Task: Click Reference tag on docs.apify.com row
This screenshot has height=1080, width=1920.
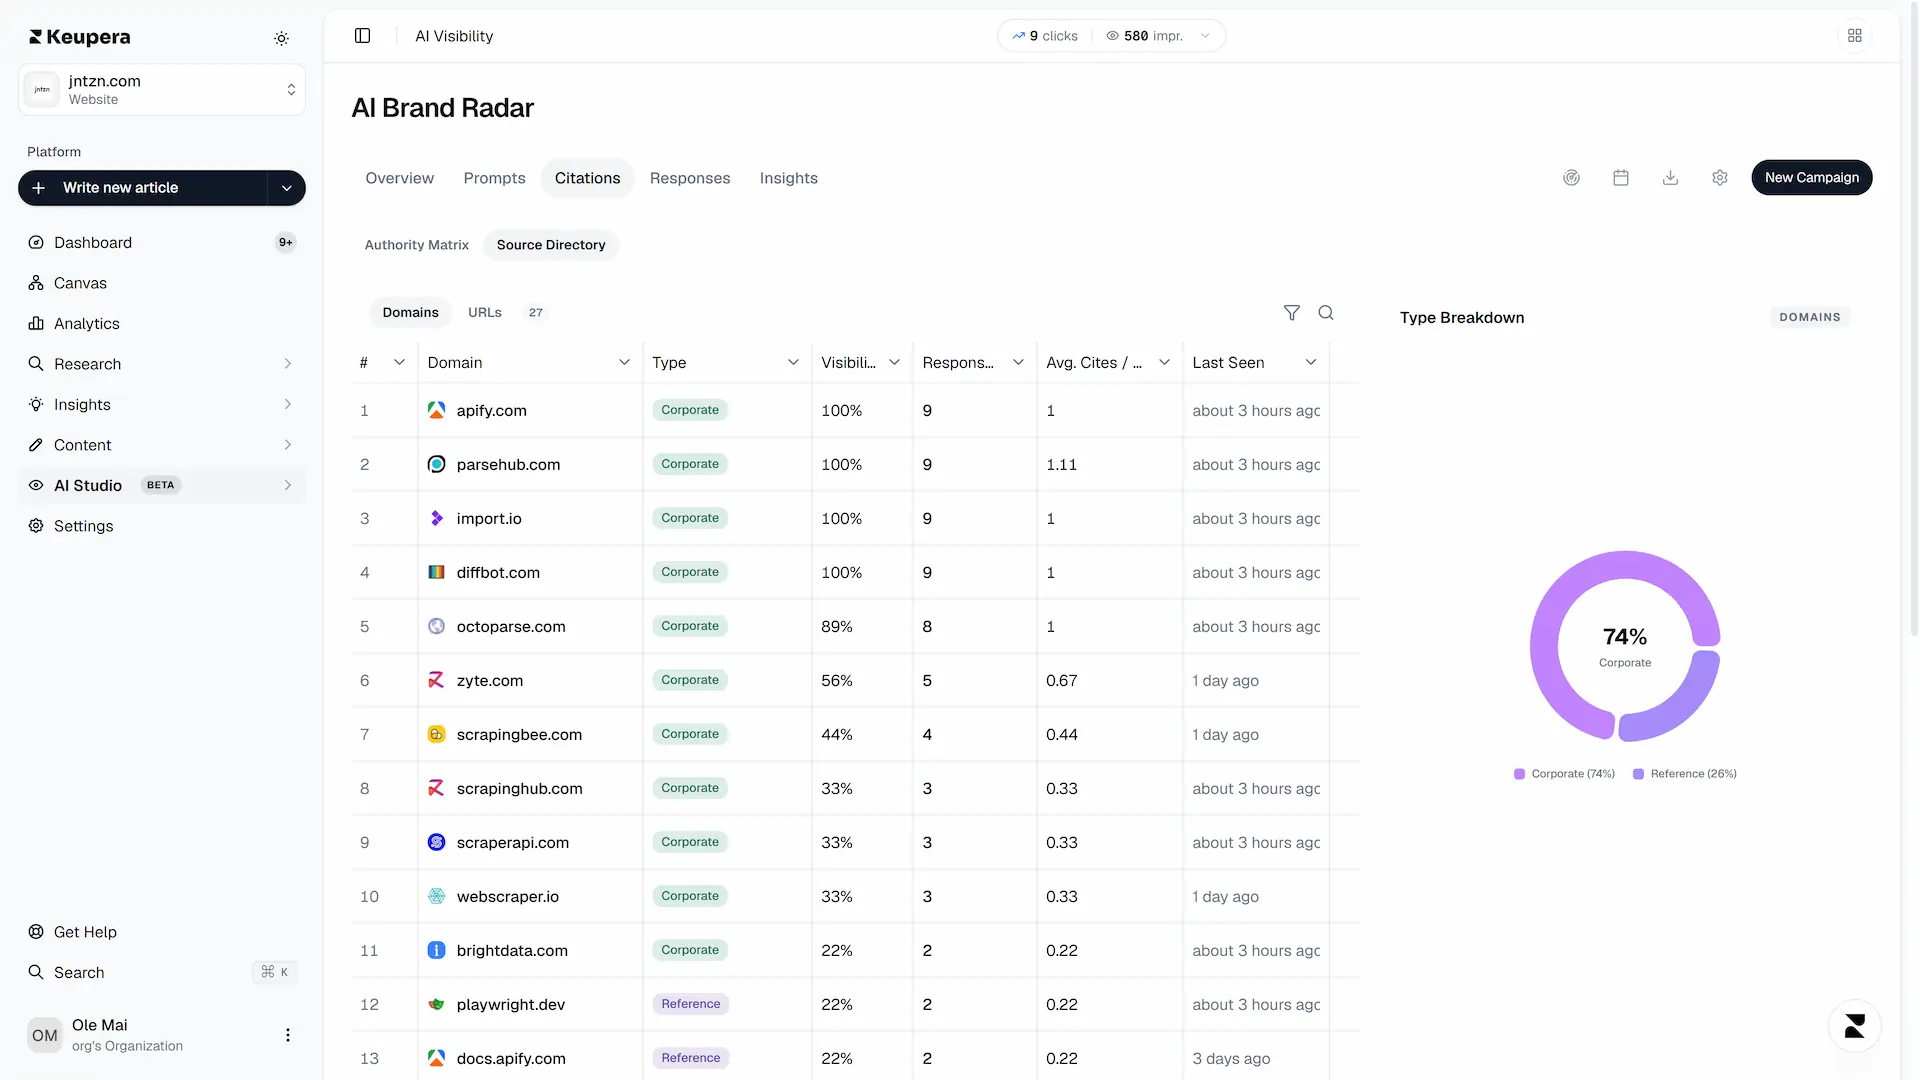Action: tap(690, 1058)
